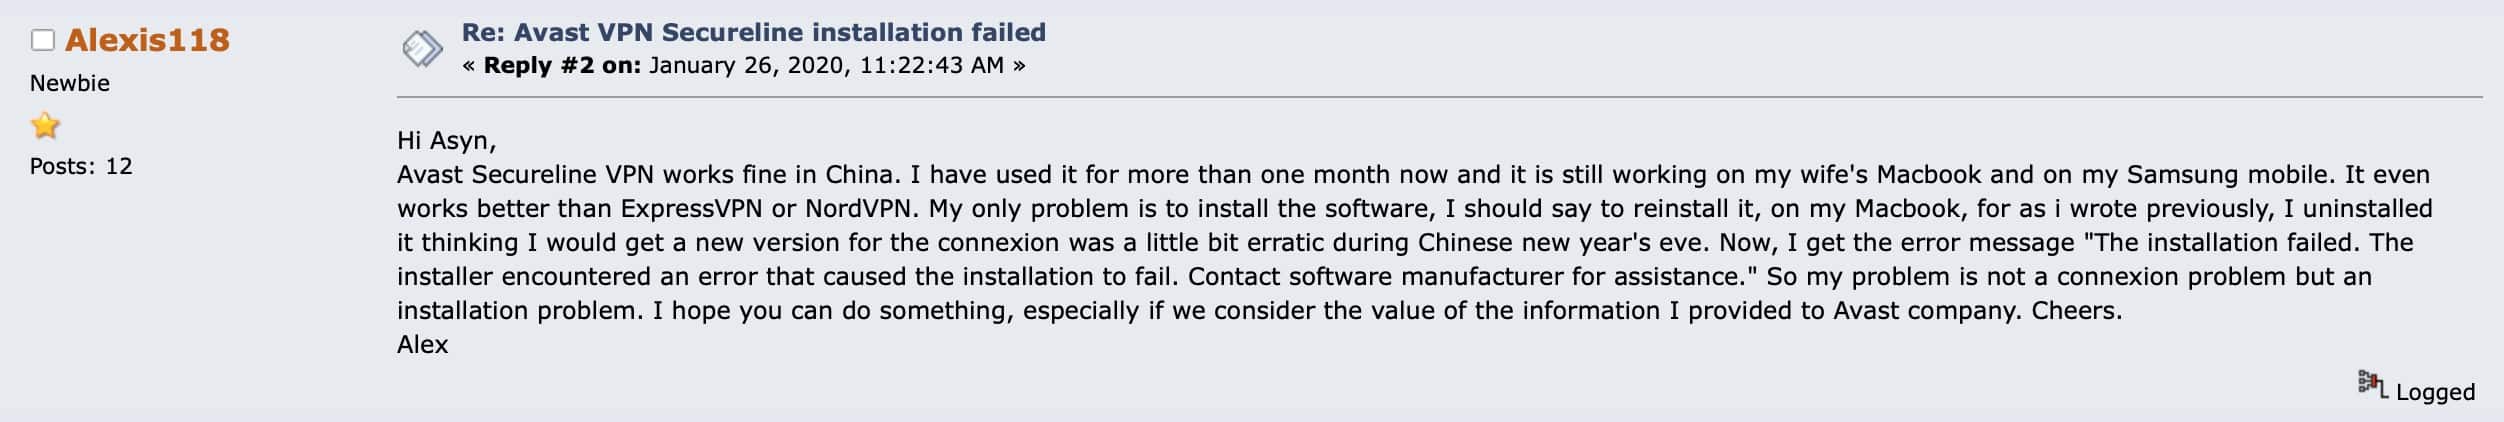Click the January 26, 2020 timestamp
Viewport: 2504px width, 422px height.
[x=826, y=66]
